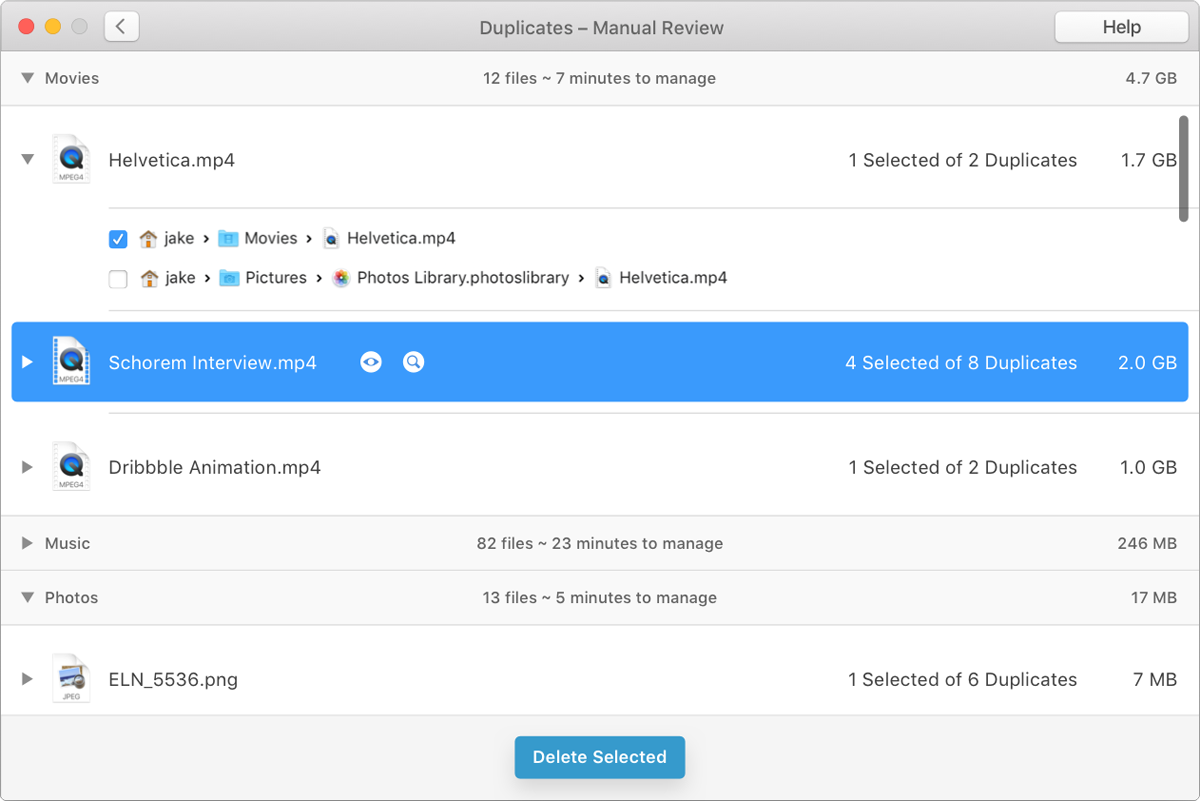Click Delete Selected button

[599, 757]
